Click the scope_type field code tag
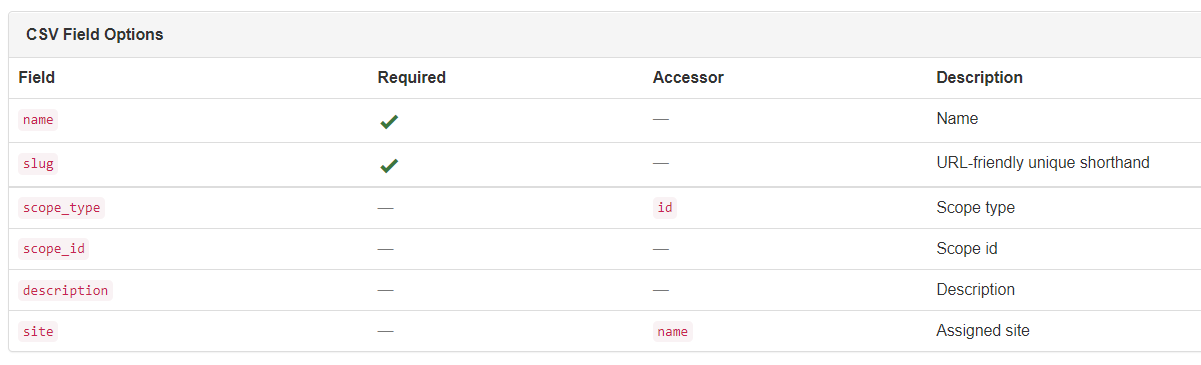The height and width of the screenshot is (365, 1201). 62,208
